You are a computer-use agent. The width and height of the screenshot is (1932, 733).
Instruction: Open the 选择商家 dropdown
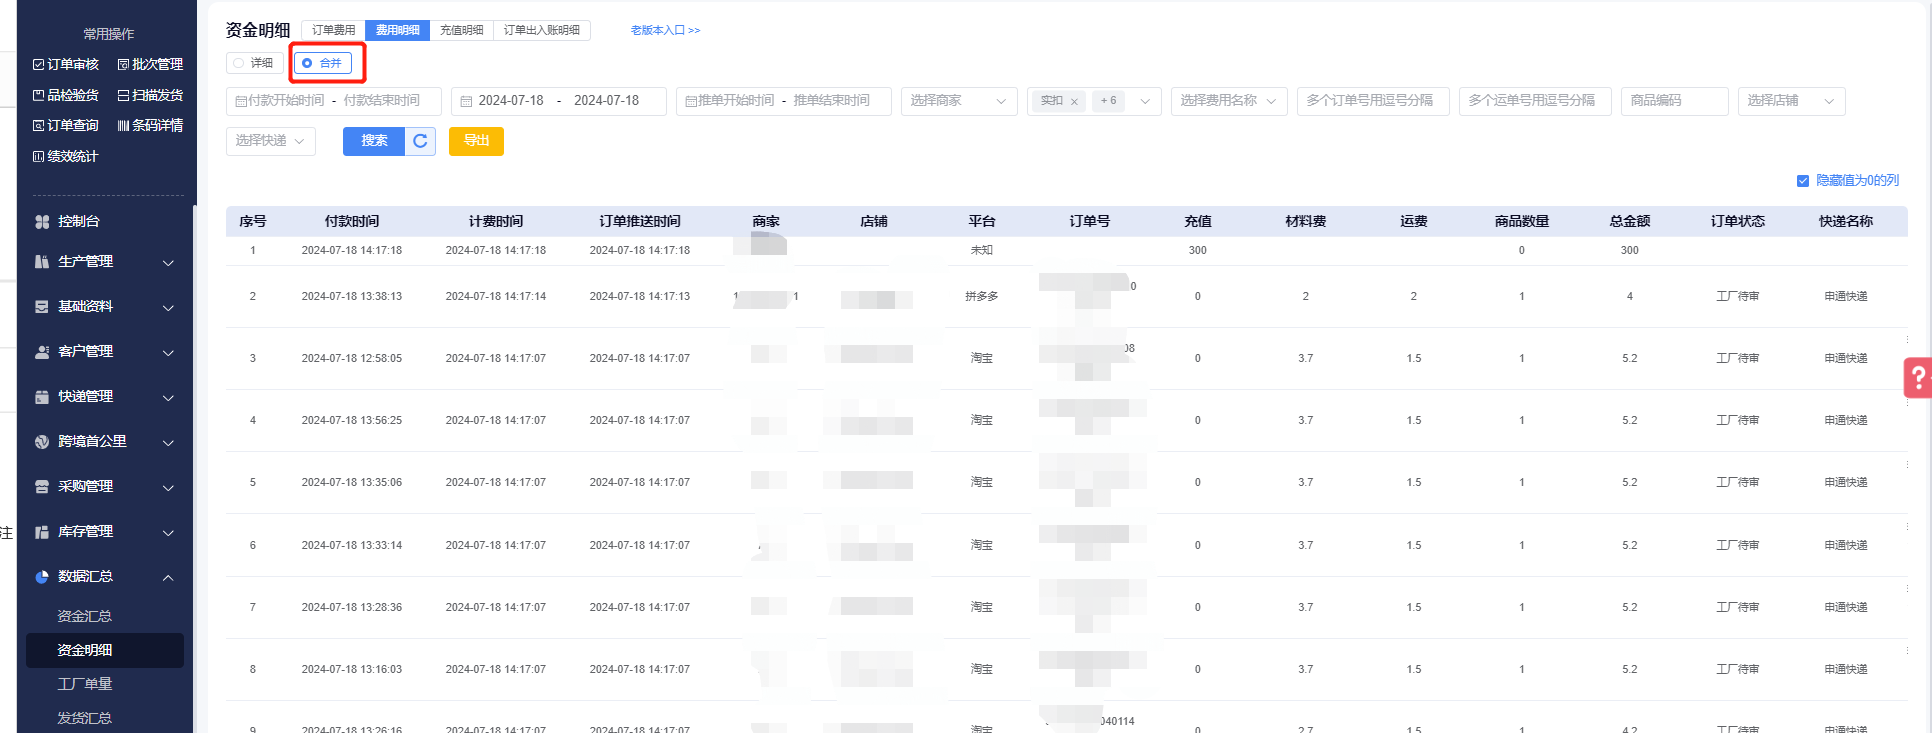click(x=958, y=101)
